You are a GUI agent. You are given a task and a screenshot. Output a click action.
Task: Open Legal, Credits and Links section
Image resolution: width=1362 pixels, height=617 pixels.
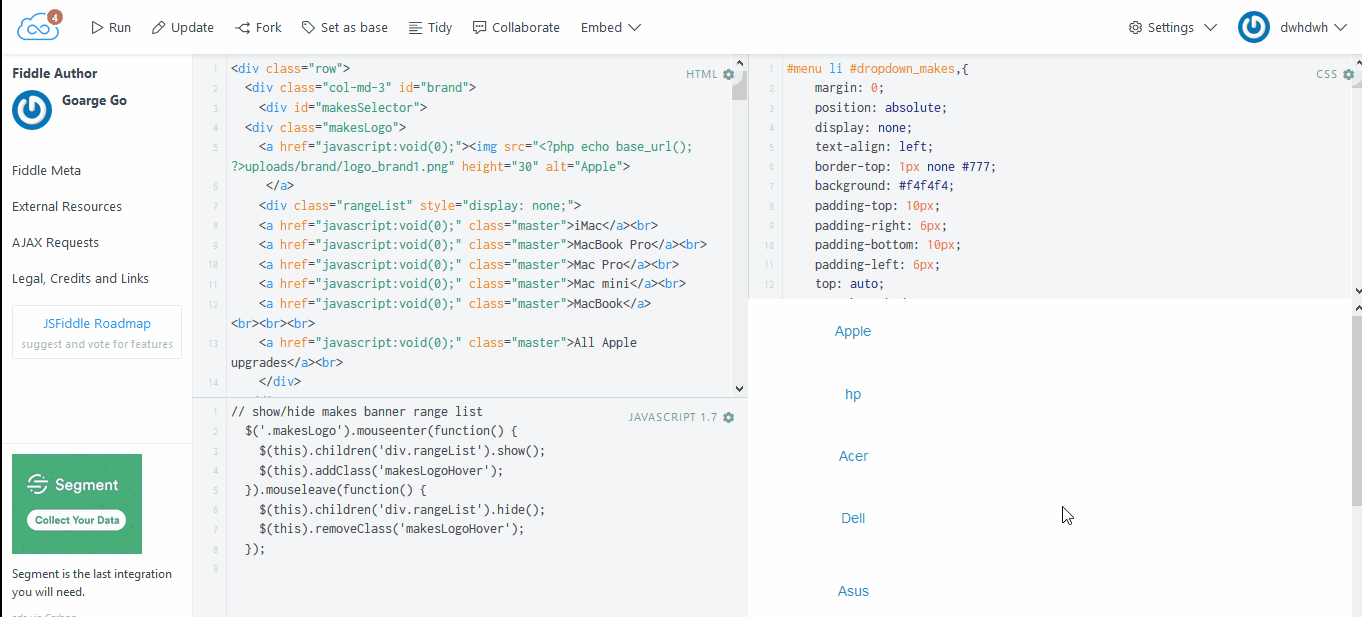pyautogui.click(x=80, y=278)
